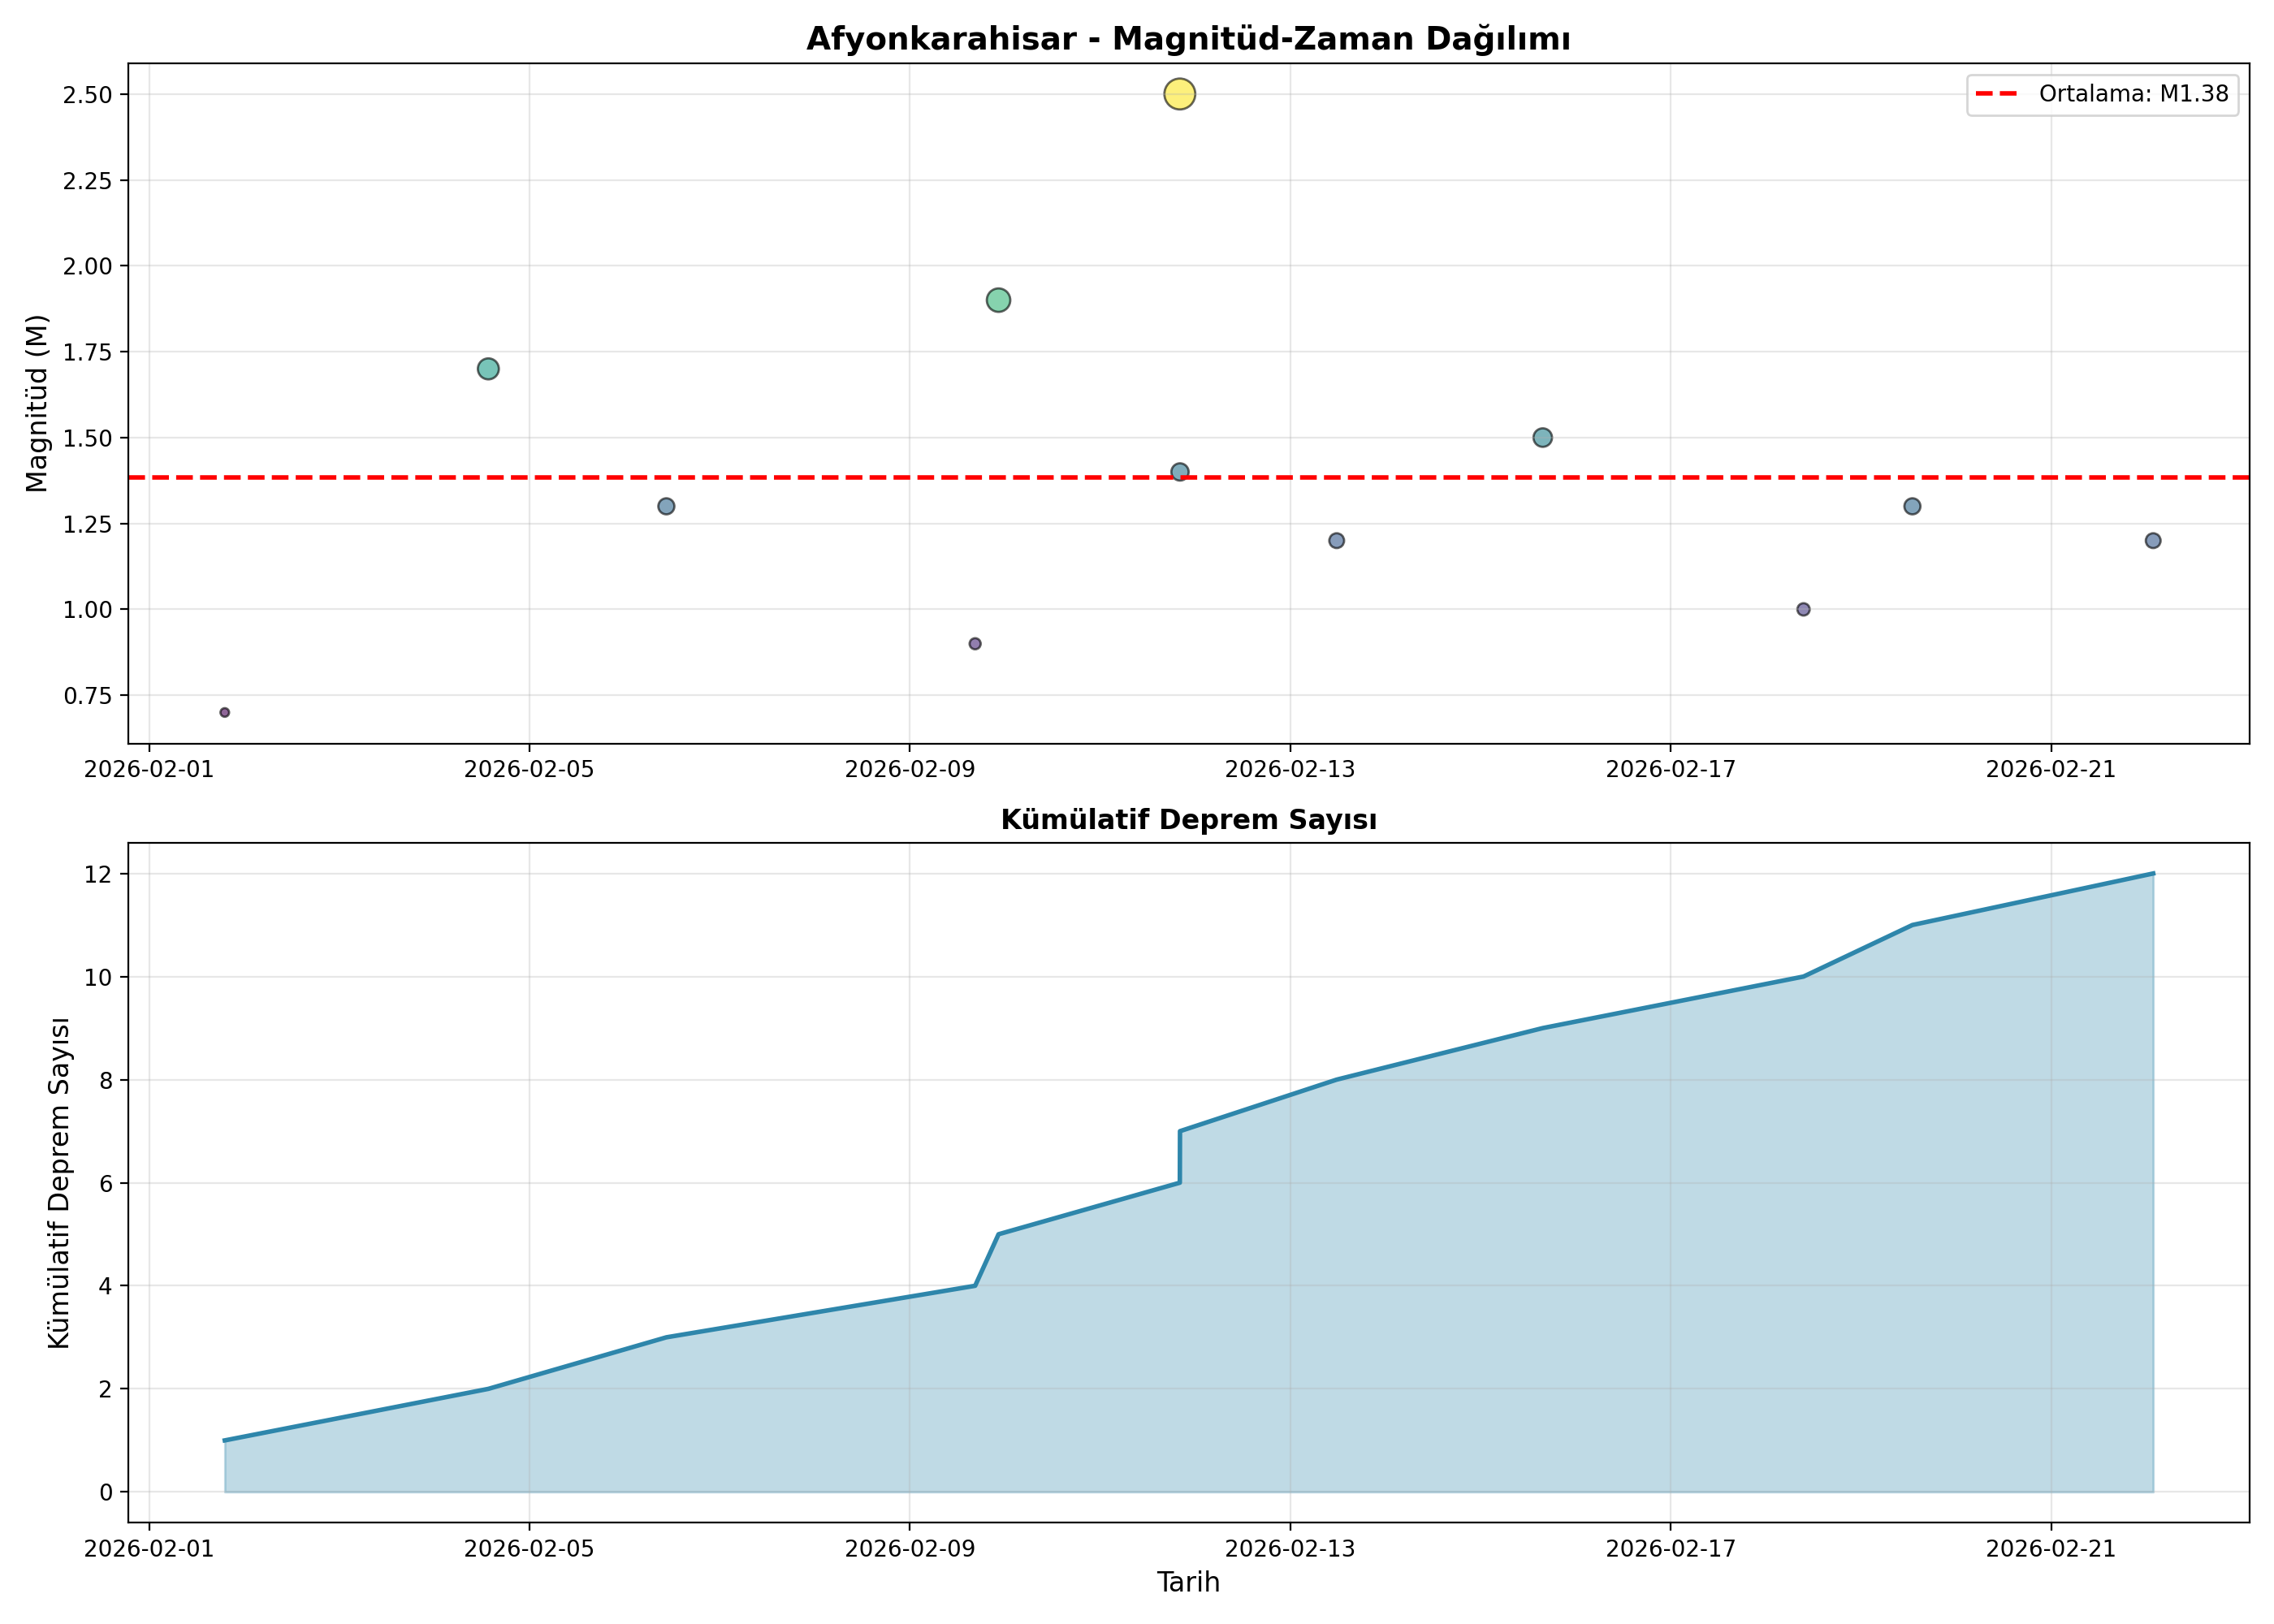Image resolution: width=2274 pixels, height=1624 pixels.
Task: Click the yellow M2.50 earthquake point
Action: tap(1179, 94)
